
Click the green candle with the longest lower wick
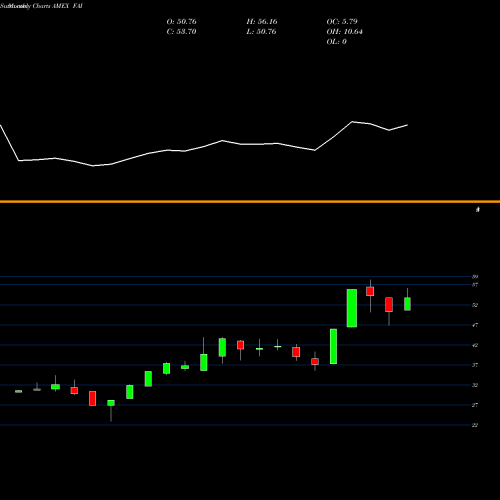coord(111,411)
